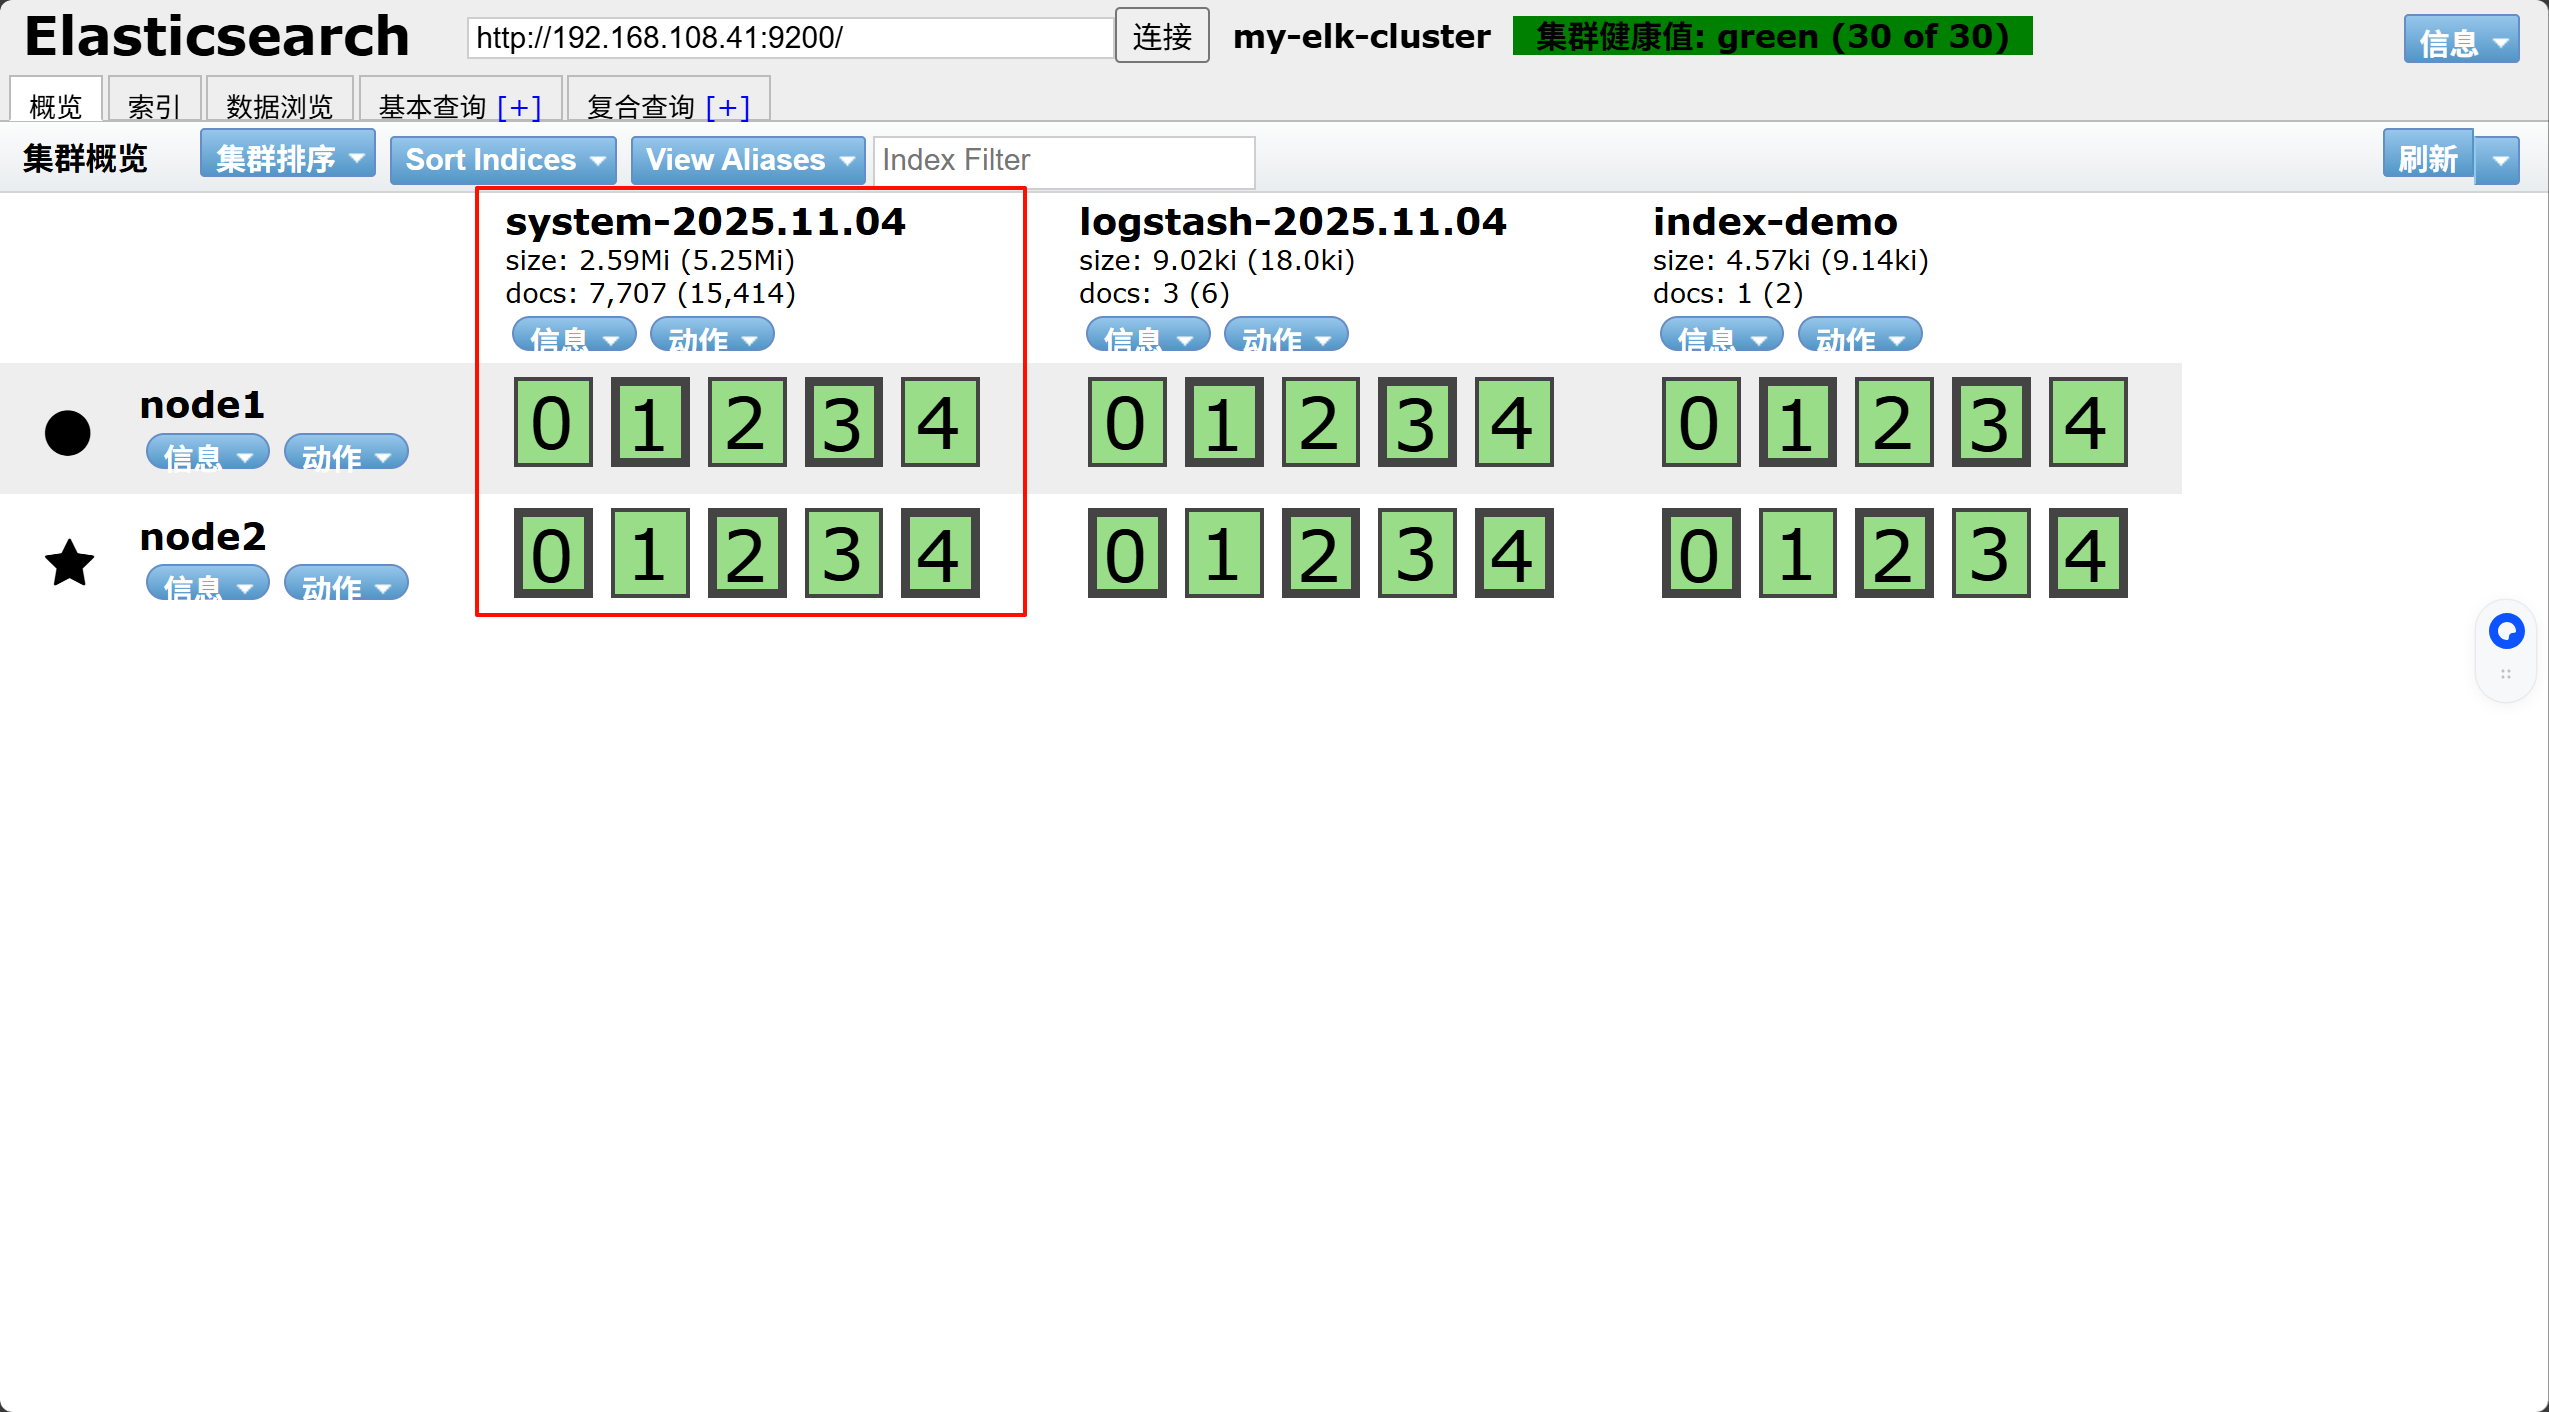Open the 信息 dropdown in the top-right corner
The width and height of the screenshot is (2549, 1412).
(x=2461, y=40)
